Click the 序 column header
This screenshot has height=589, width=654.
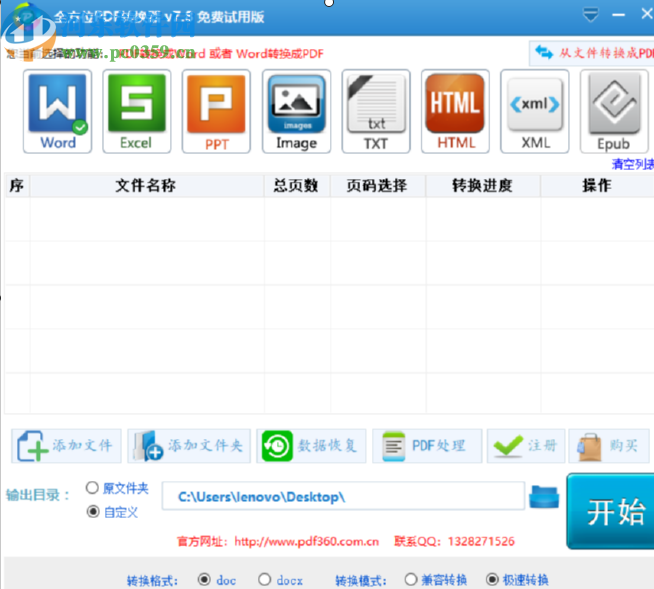pyautogui.click(x=17, y=185)
